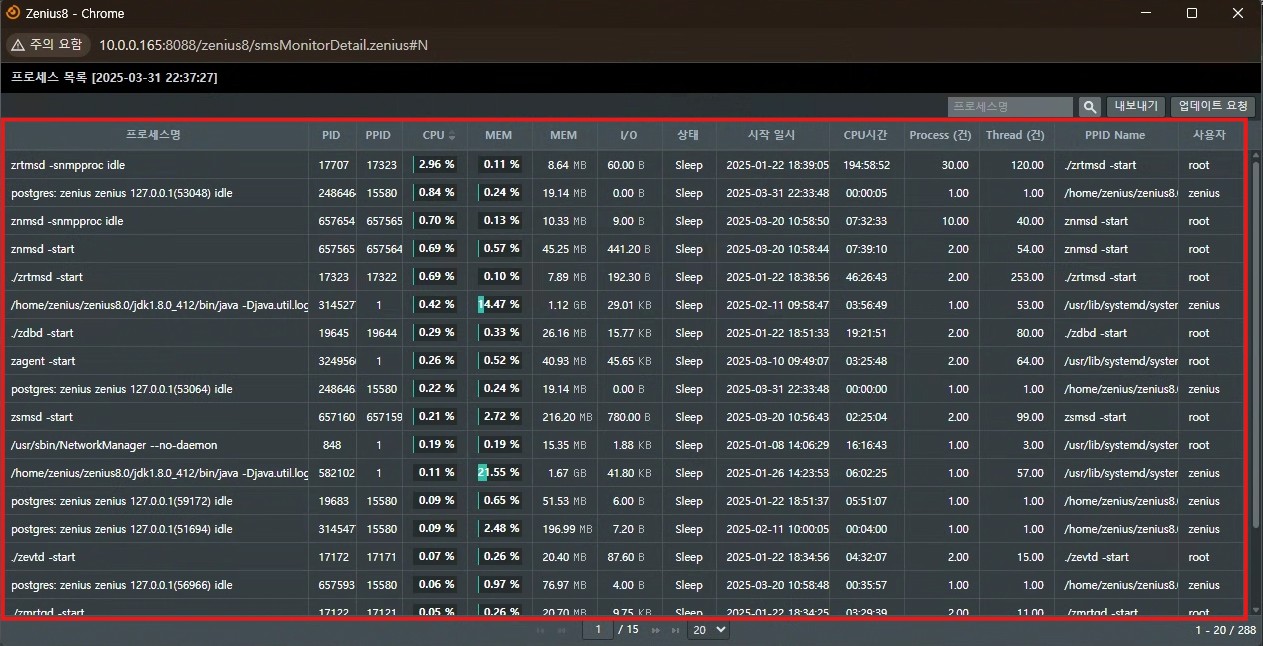Screen dimensions: 1263x646
Task: Sort by PPID column header
Action: 378,135
